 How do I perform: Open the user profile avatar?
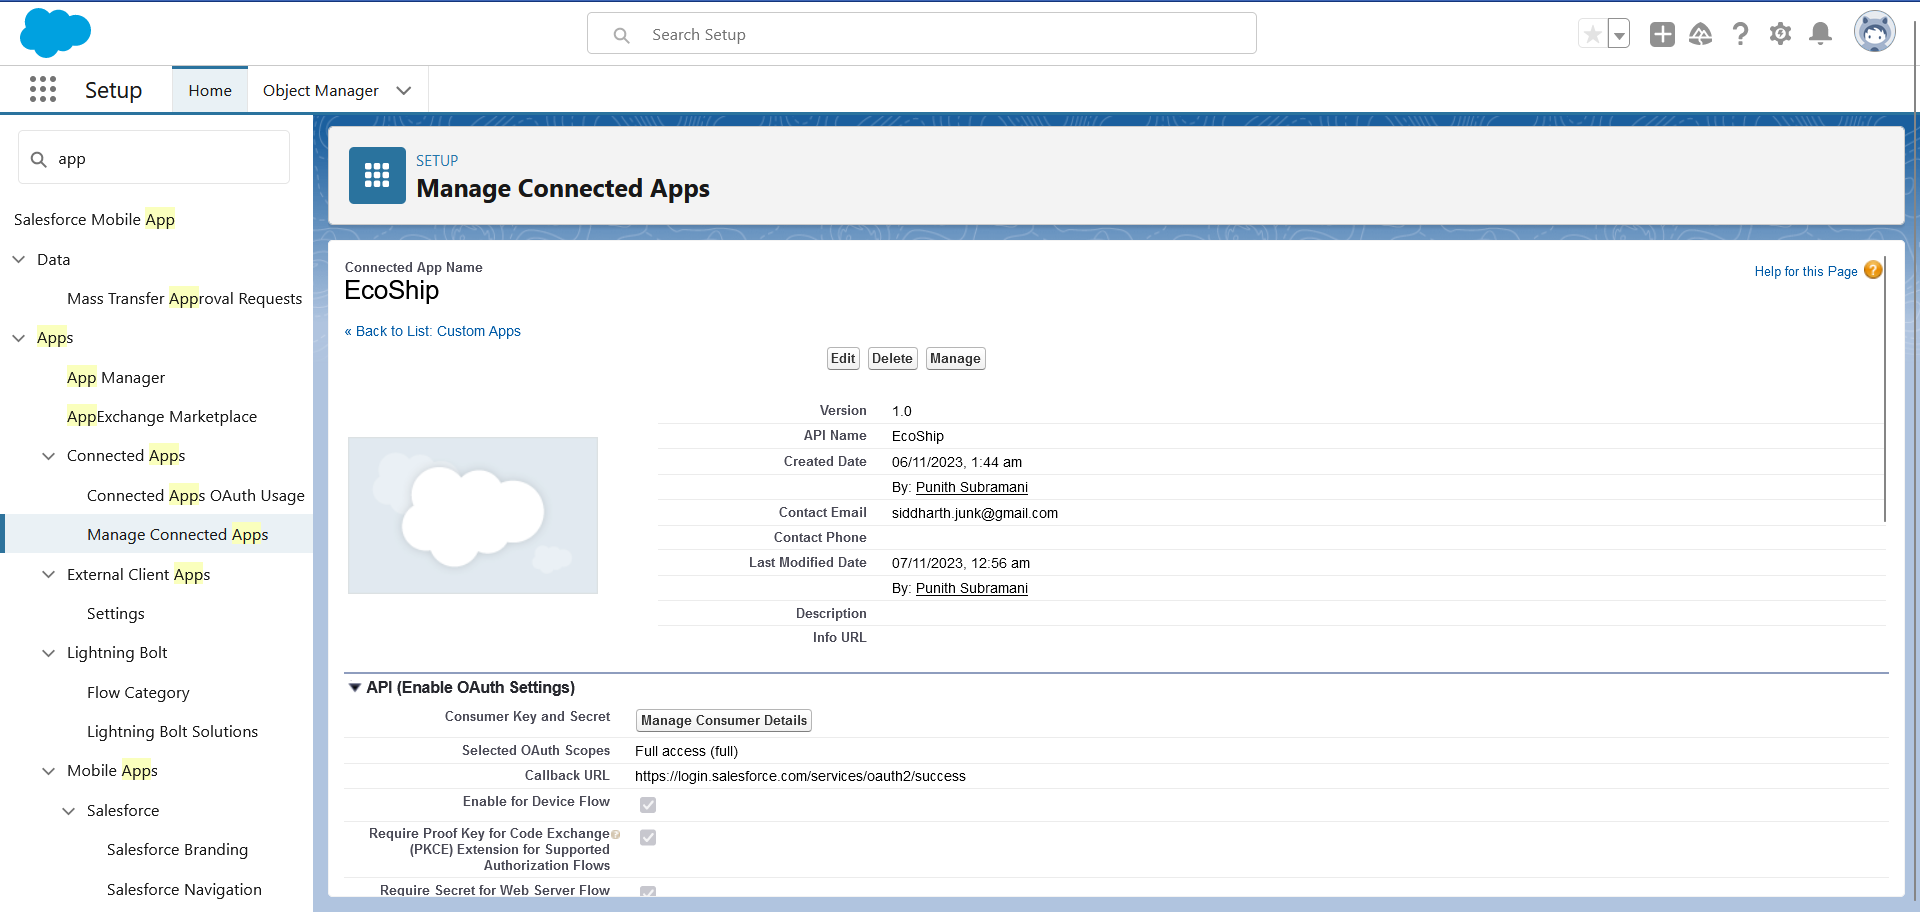(1874, 33)
